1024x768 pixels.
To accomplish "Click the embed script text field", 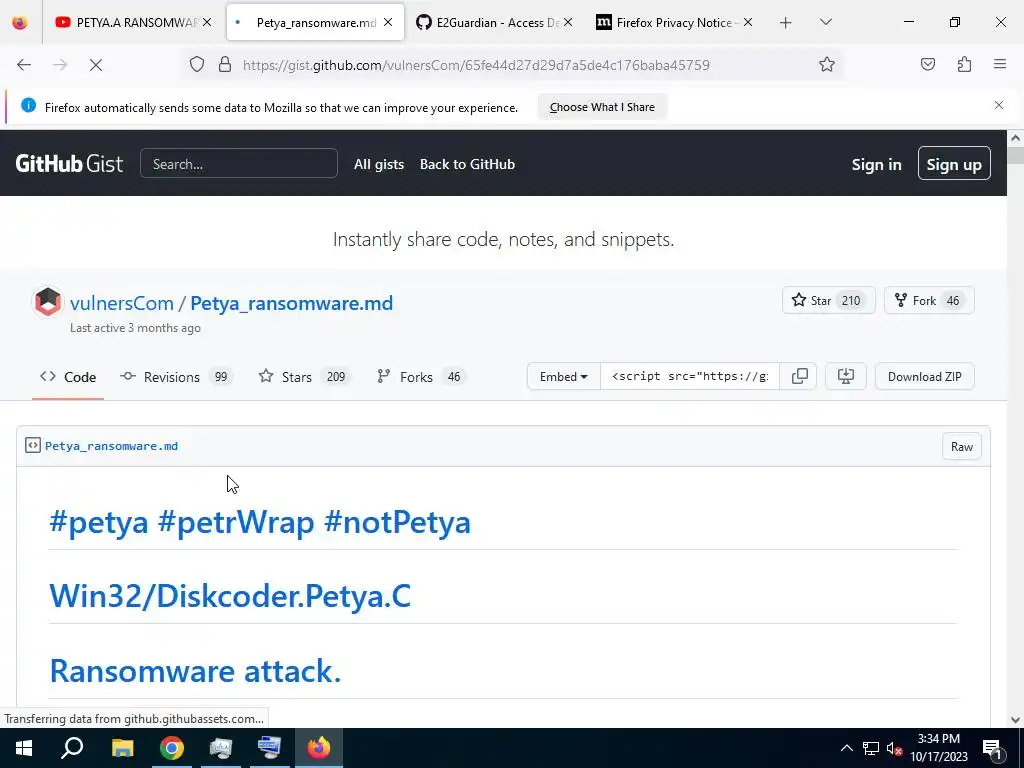I will coord(690,376).
